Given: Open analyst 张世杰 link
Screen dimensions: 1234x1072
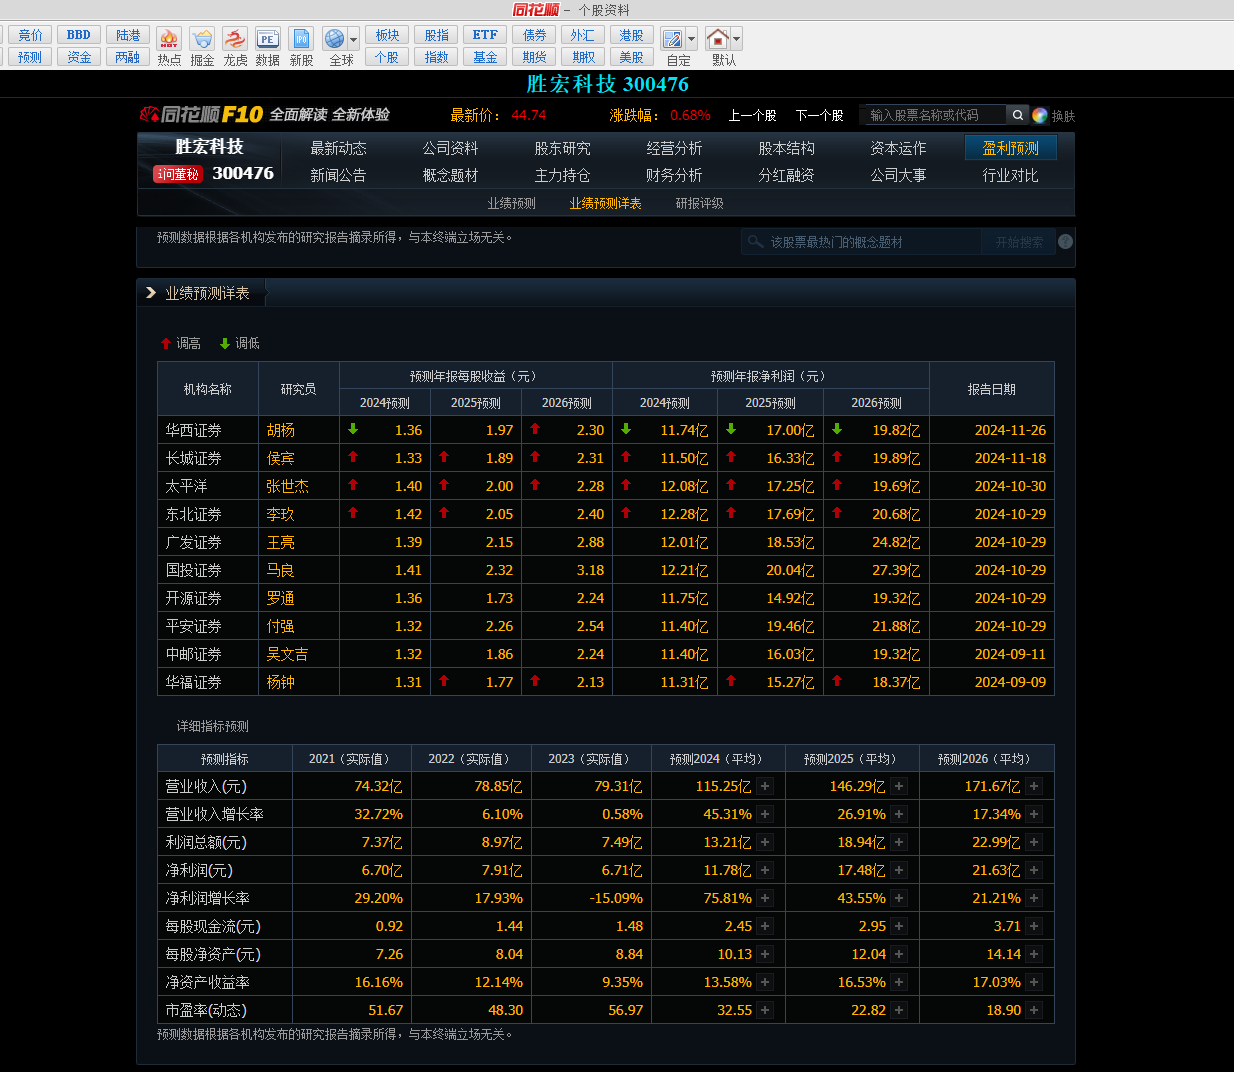Looking at the screenshot, I should point(288,486).
